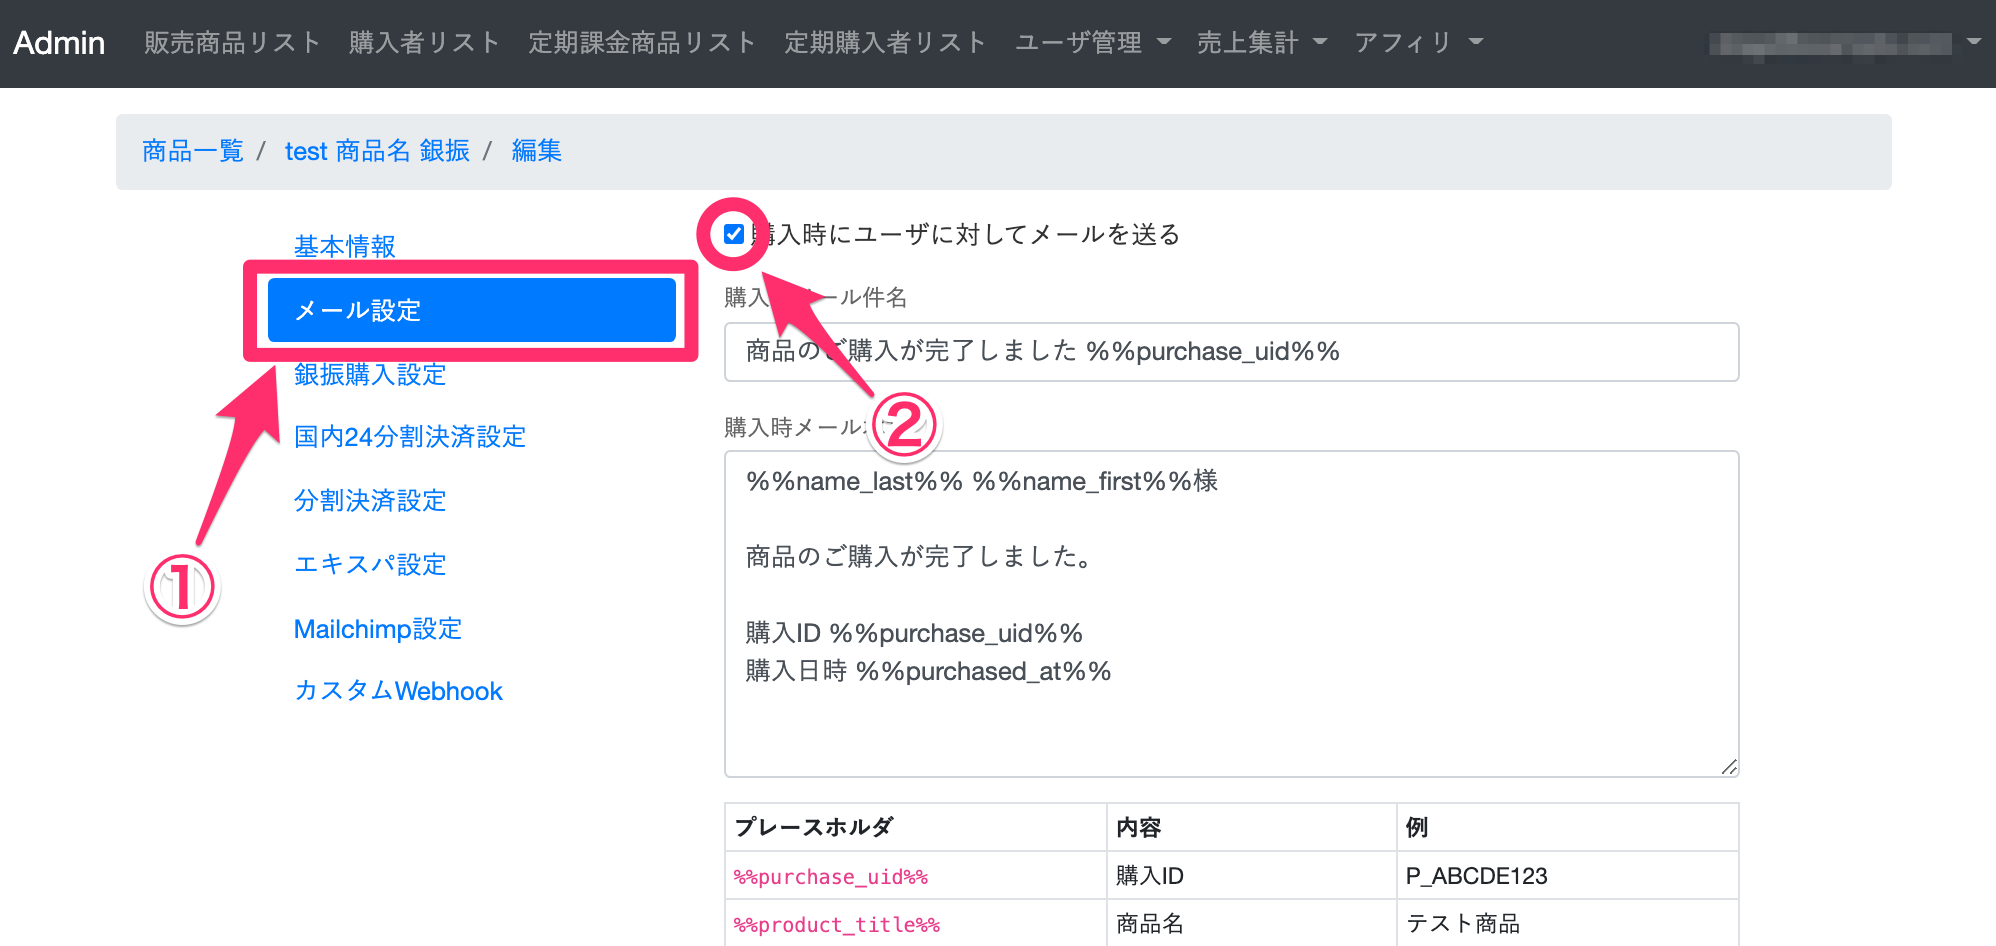The width and height of the screenshot is (1996, 946).
Task: Navigate to 定期課金商品リスト
Action: (642, 42)
